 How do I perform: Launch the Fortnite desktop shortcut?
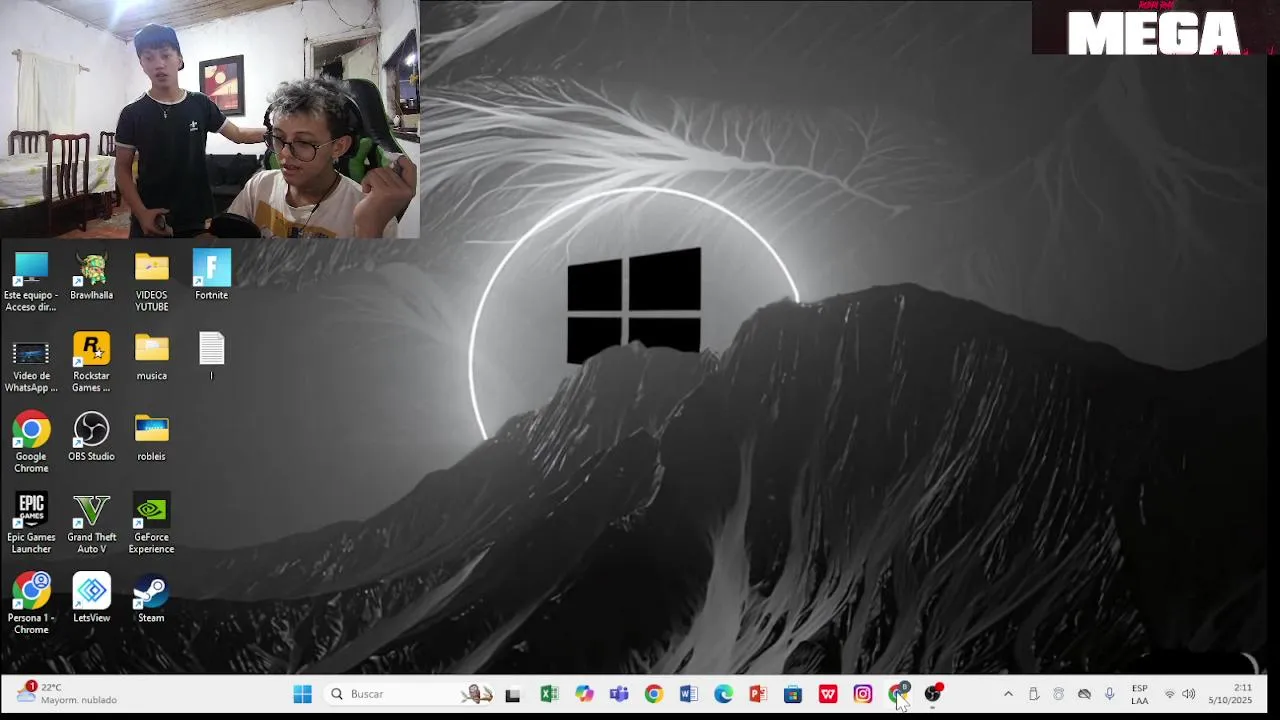click(x=211, y=277)
